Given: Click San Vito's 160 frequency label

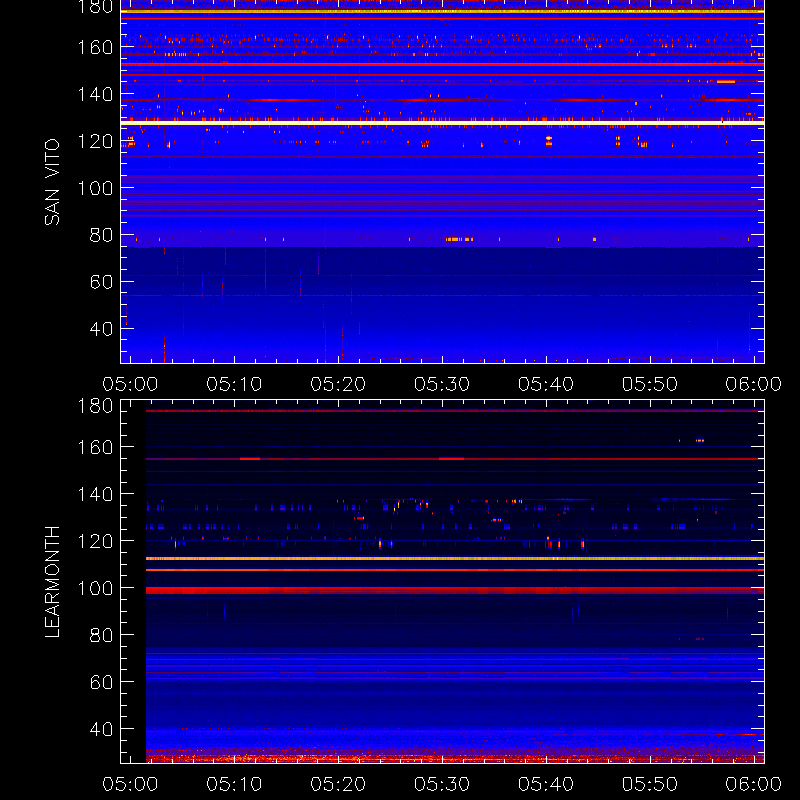Looking at the screenshot, I should 95,47.
